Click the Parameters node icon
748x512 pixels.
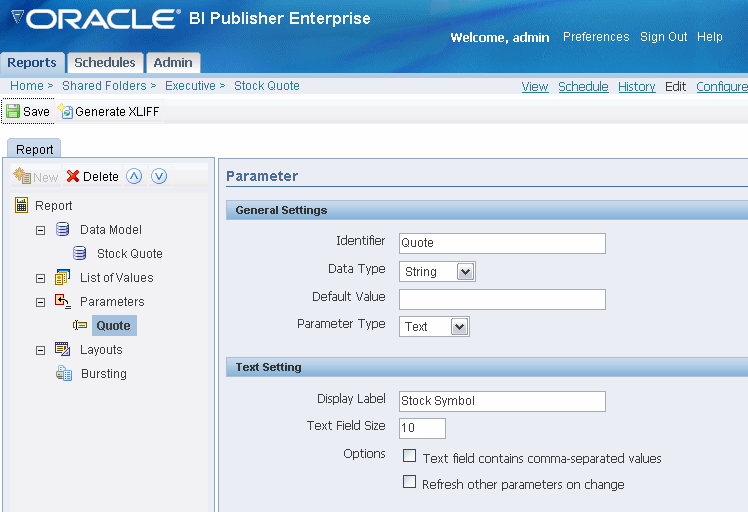(x=62, y=301)
